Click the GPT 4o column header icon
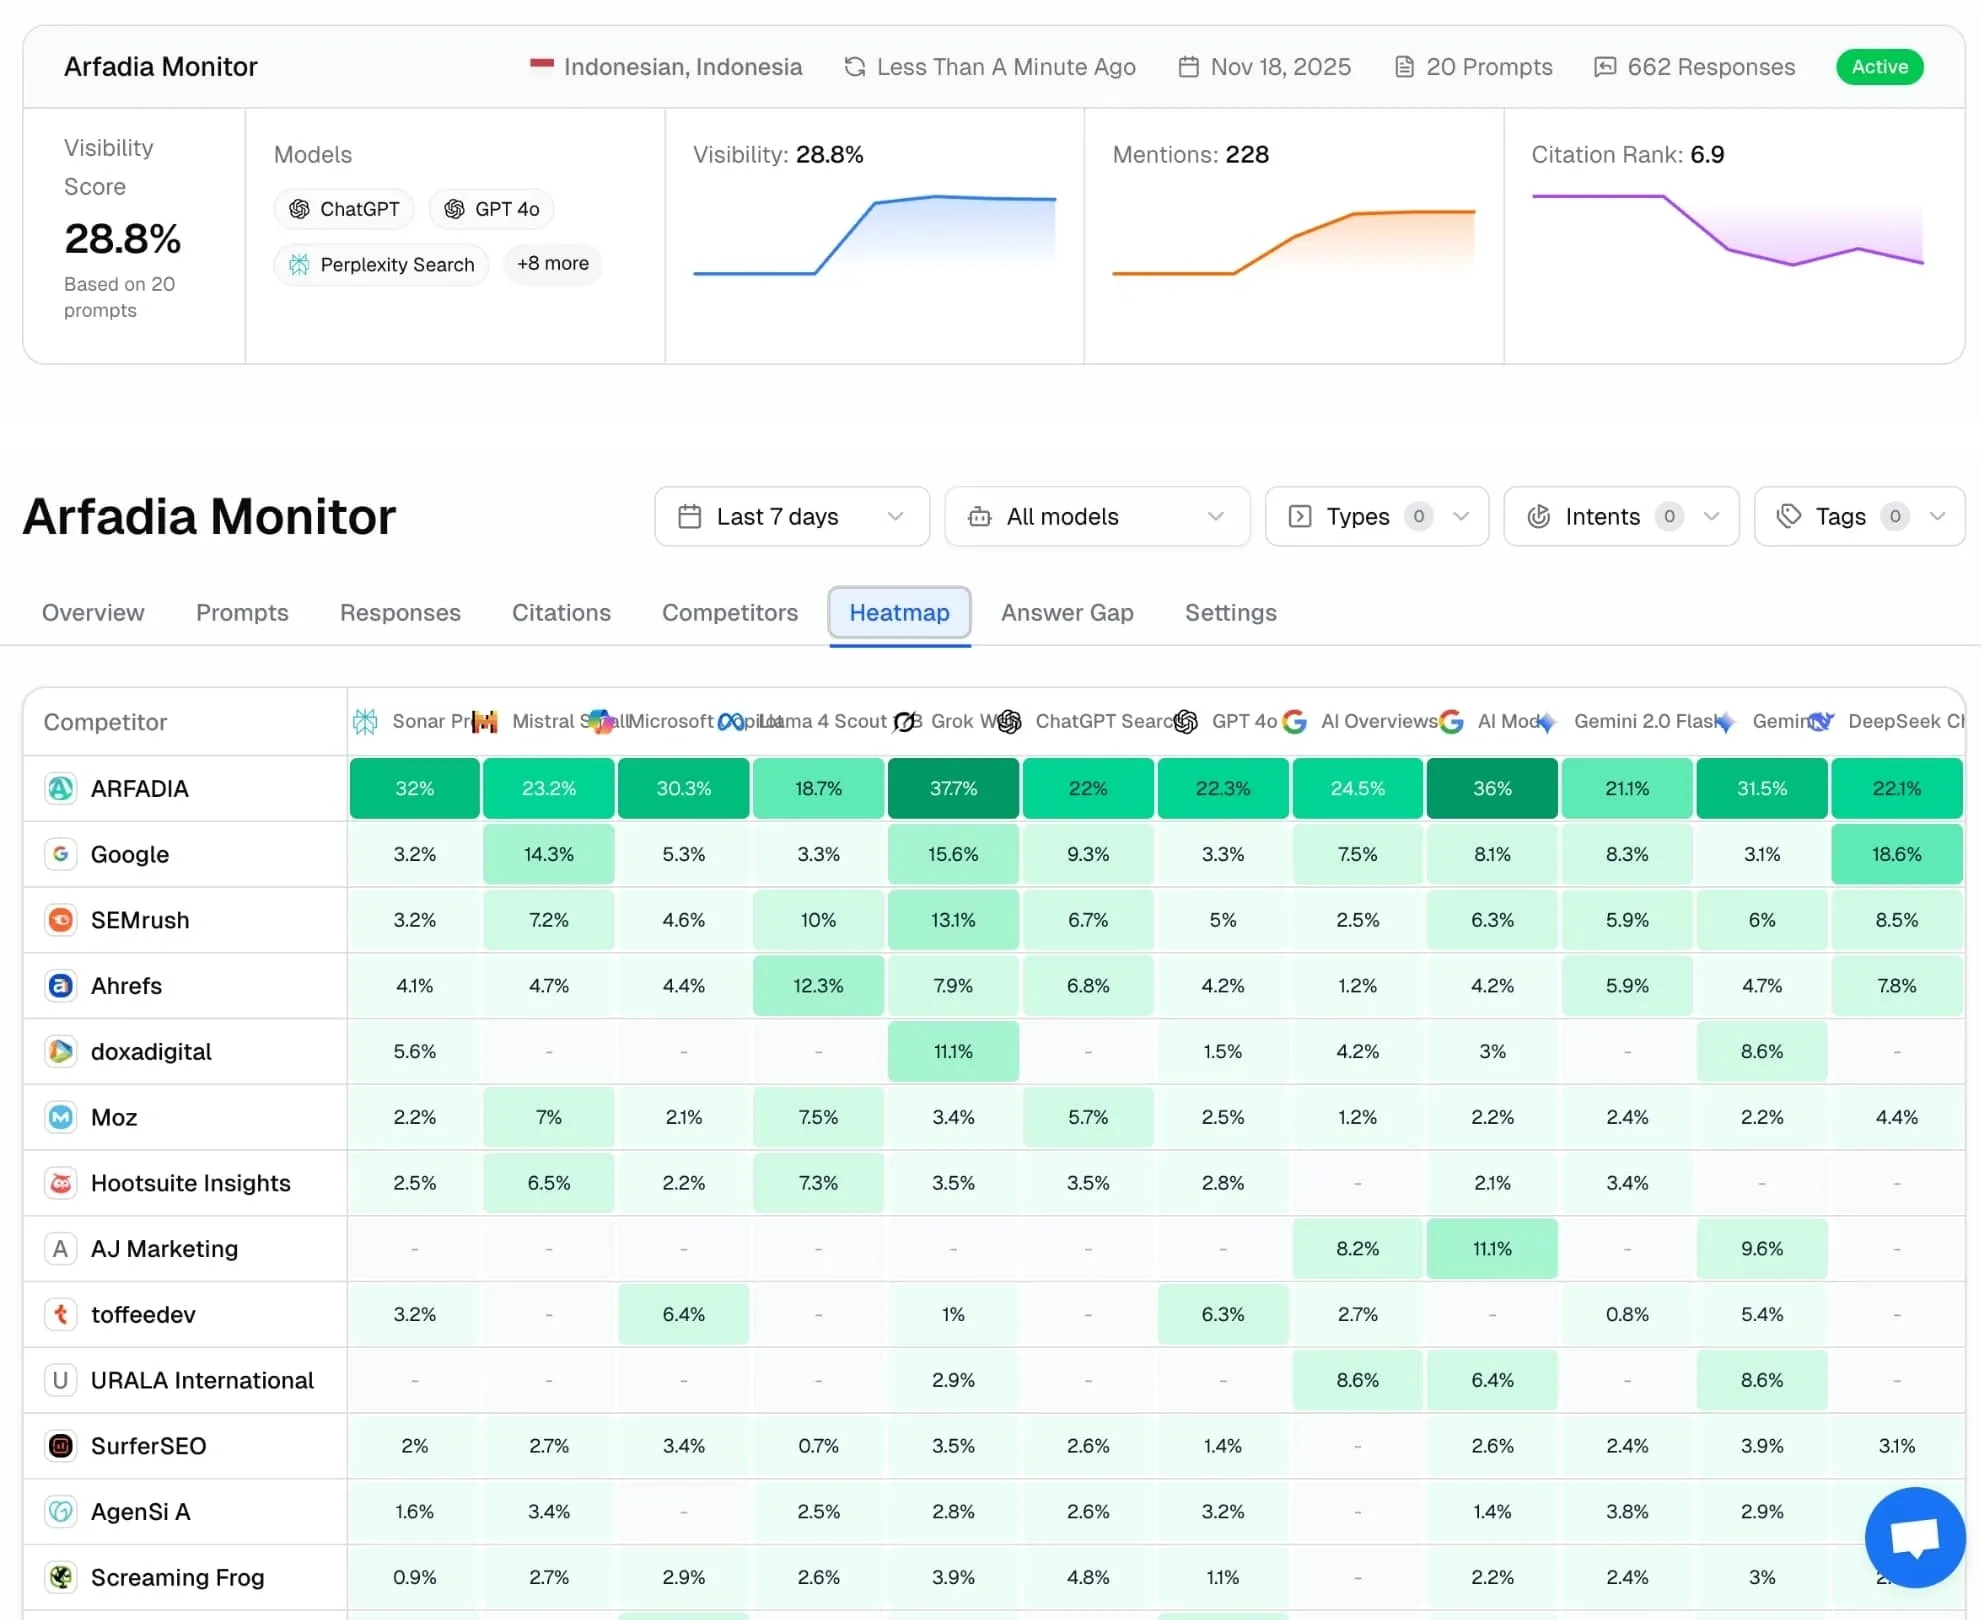The width and height of the screenshot is (1982, 1620). pos(1185,721)
